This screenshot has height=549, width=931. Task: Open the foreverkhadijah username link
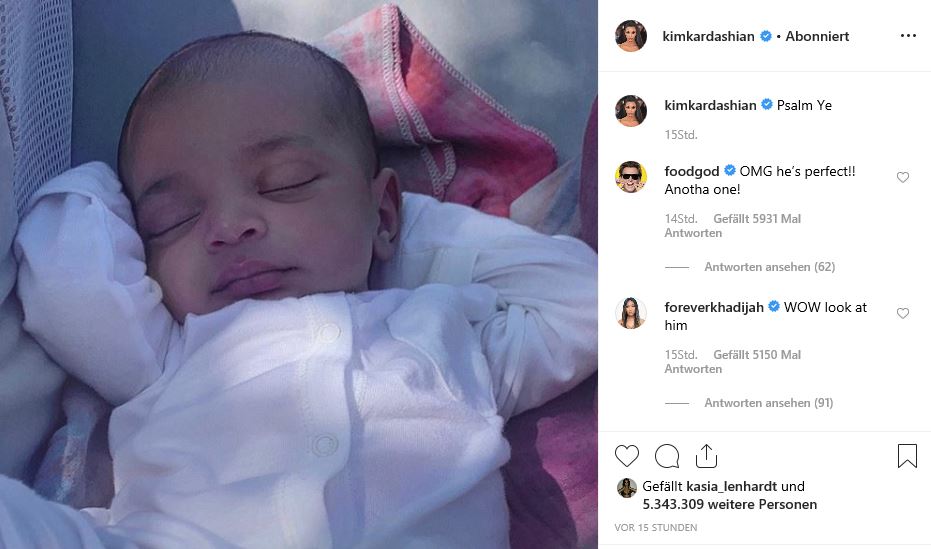point(714,307)
